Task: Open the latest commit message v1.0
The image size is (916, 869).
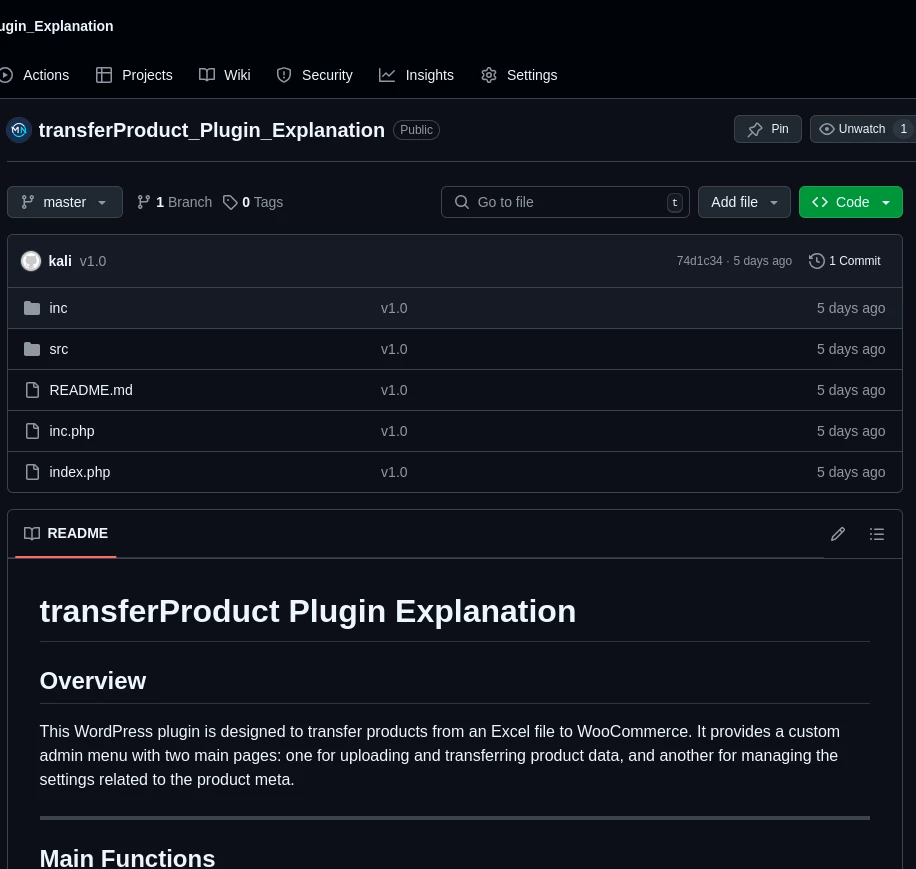Action: (x=93, y=261)
